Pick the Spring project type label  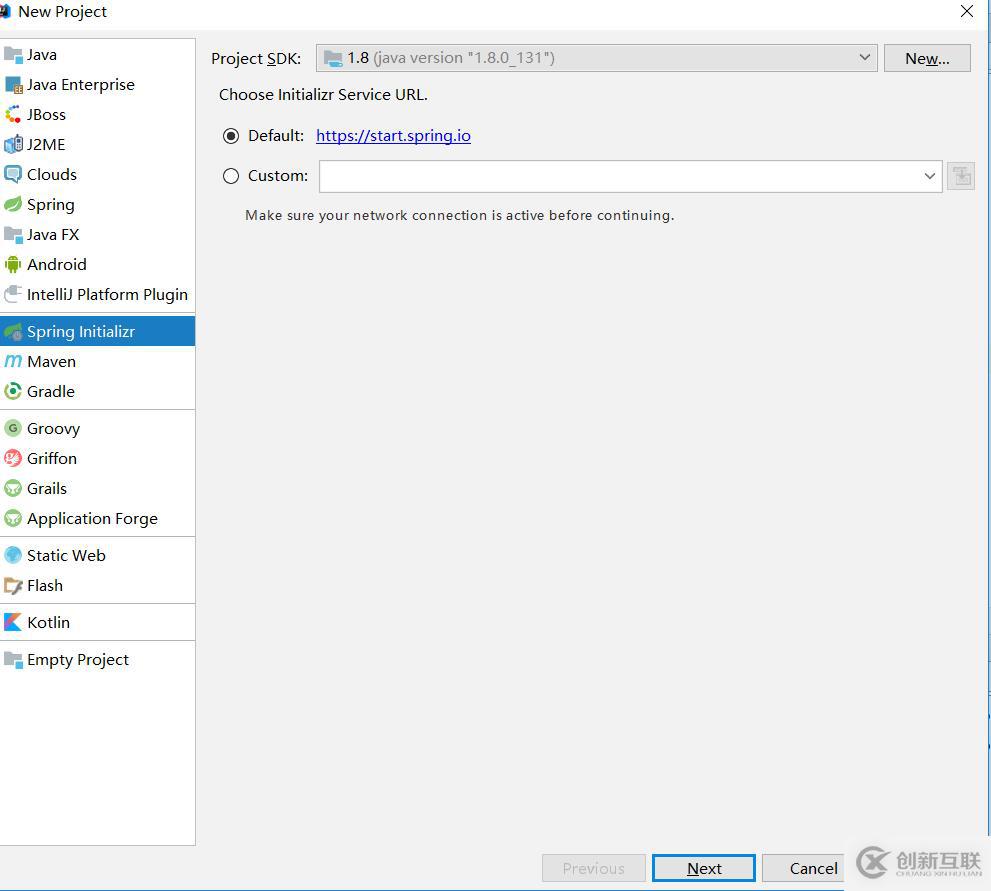51,205
